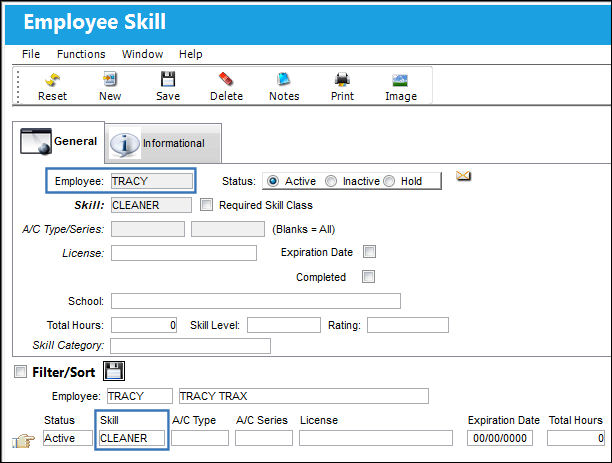612x463 pixels.
Task: Click the Skill Level input field
Action: tap(284, 325)
